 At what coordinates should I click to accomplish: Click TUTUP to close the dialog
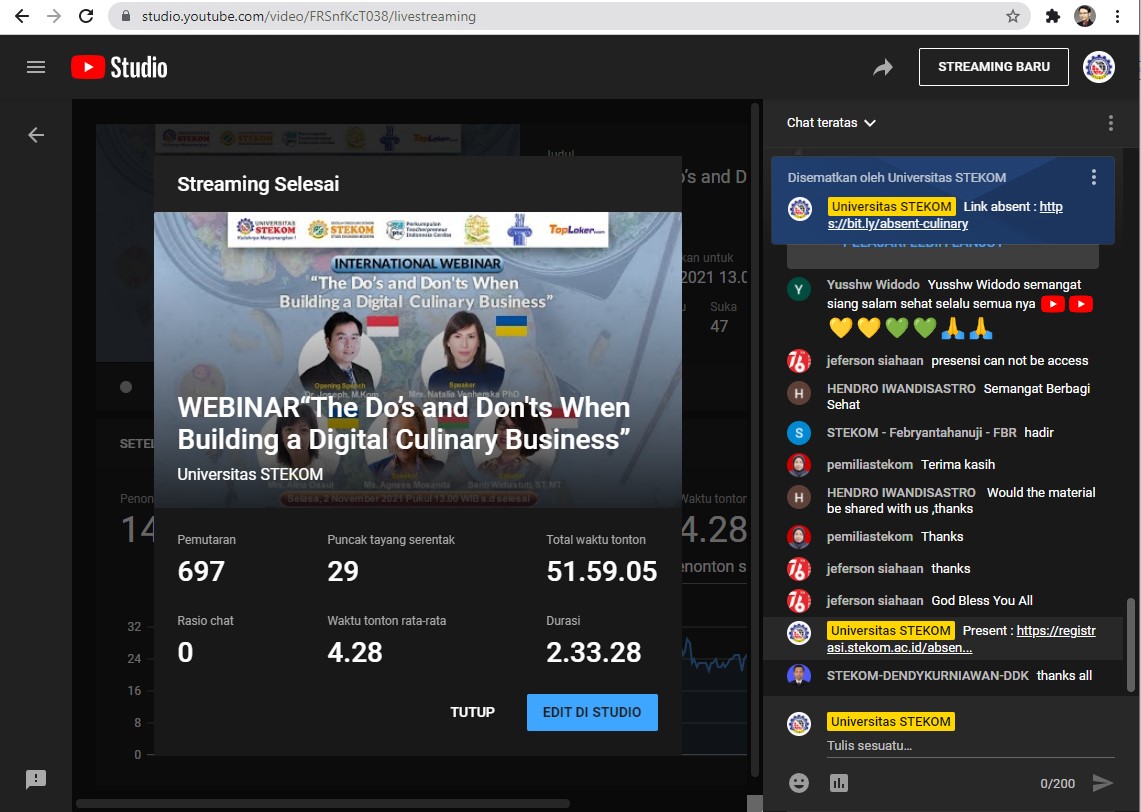472,712
